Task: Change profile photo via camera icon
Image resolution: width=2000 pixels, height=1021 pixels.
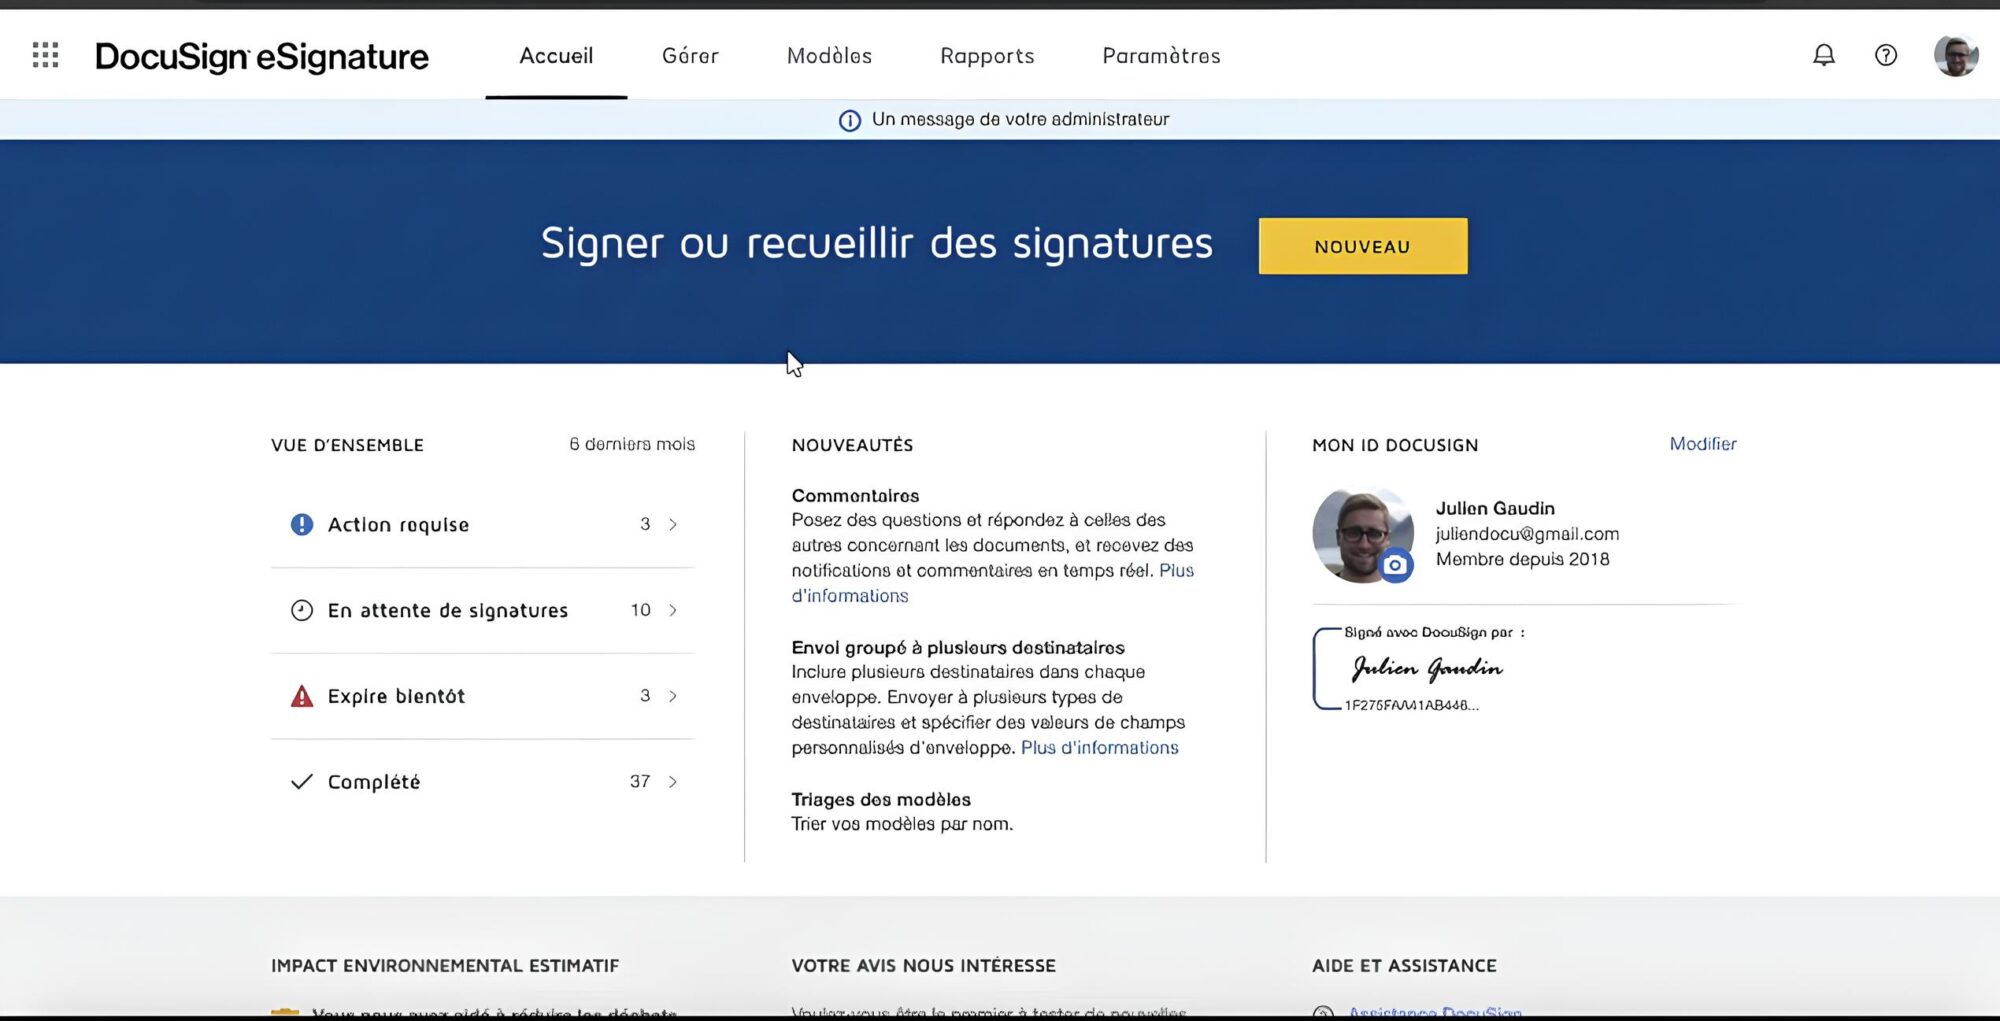Action: click(x=1396, y=565)
